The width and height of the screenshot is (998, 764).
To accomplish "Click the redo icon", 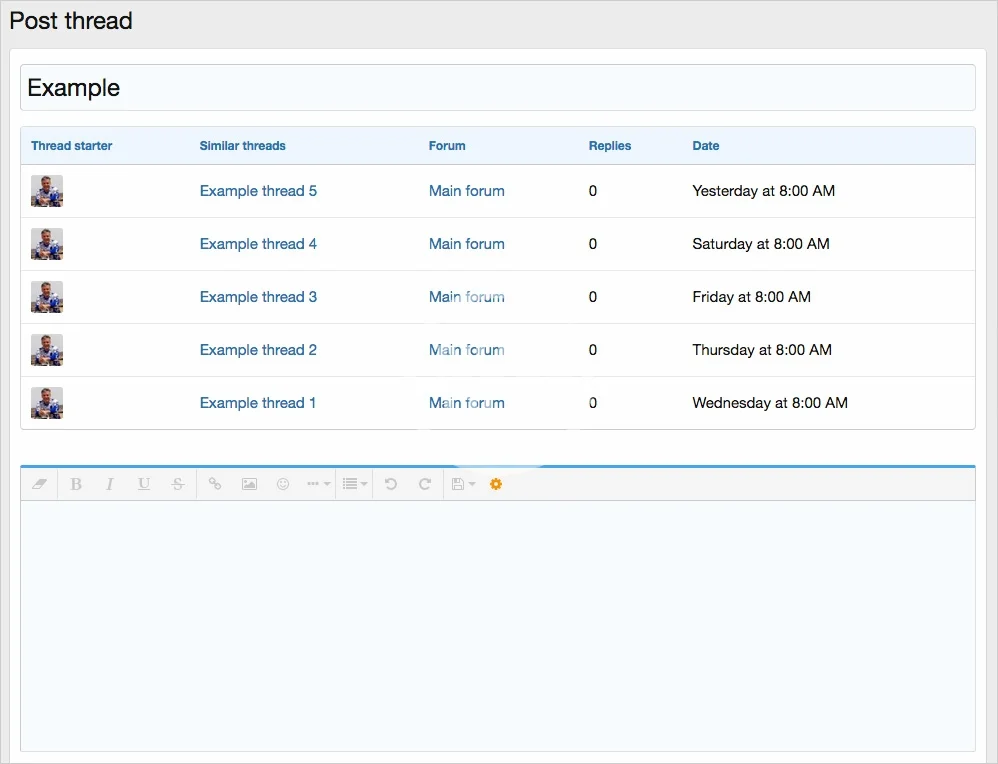I will [x=425, y=484].
